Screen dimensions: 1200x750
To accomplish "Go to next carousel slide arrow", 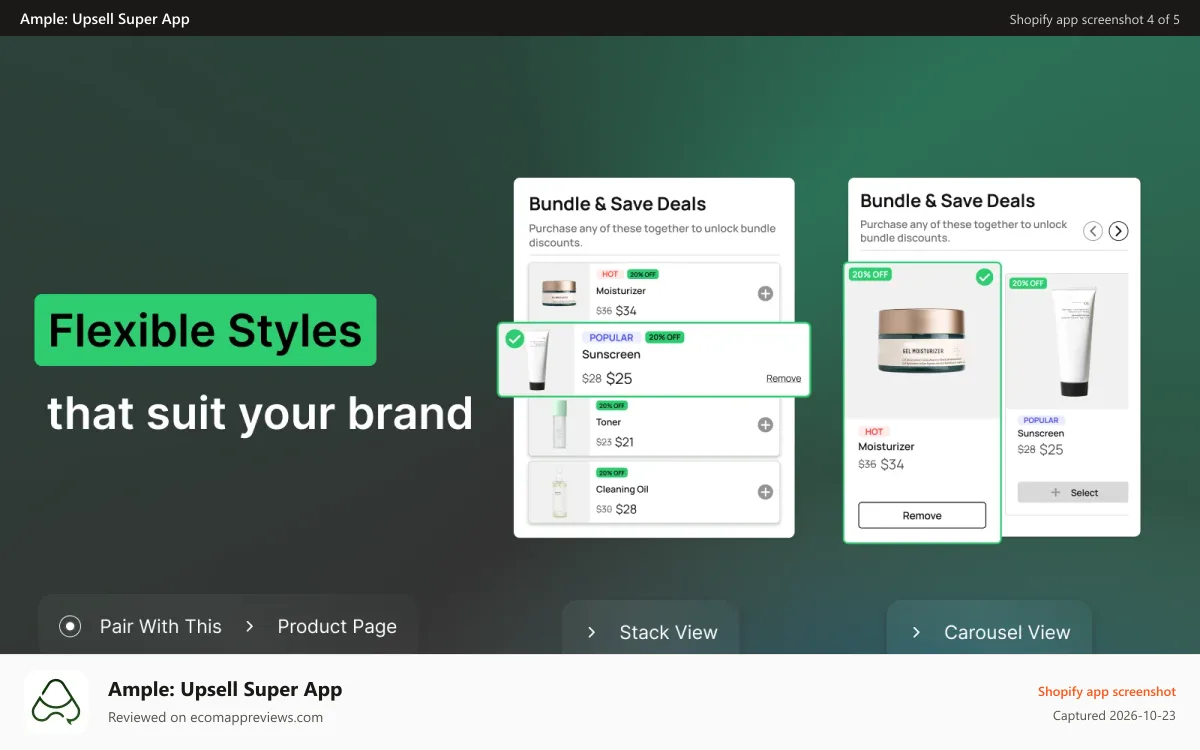I will coord(1119,231).
